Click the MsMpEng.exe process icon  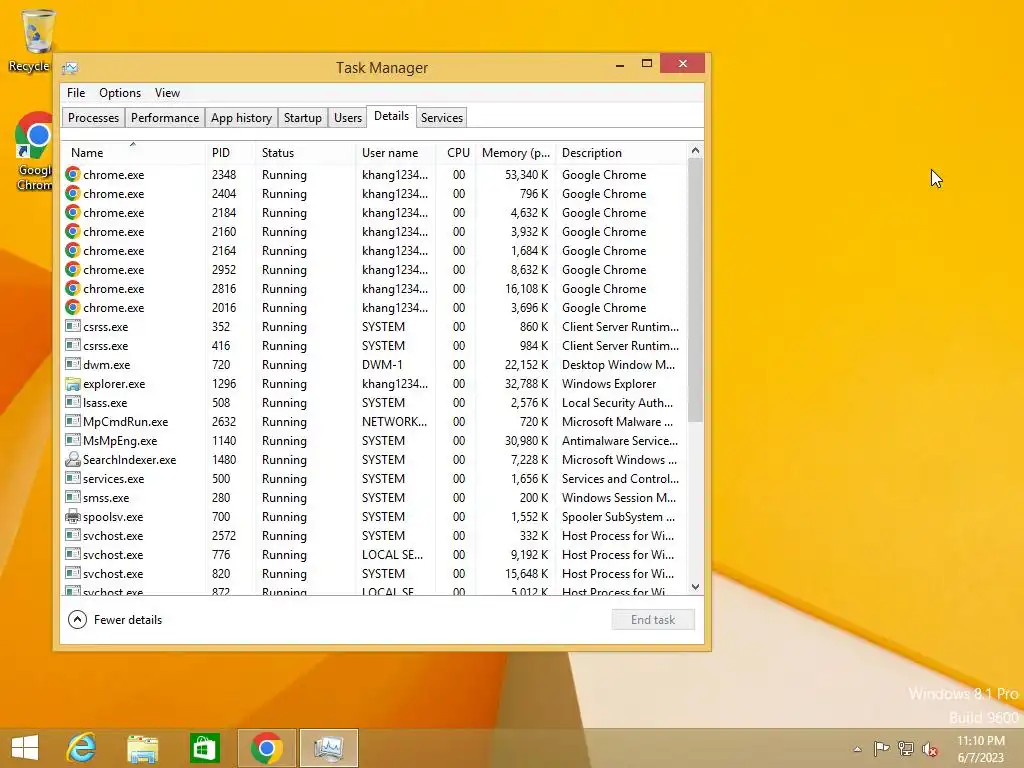[72, 440]
